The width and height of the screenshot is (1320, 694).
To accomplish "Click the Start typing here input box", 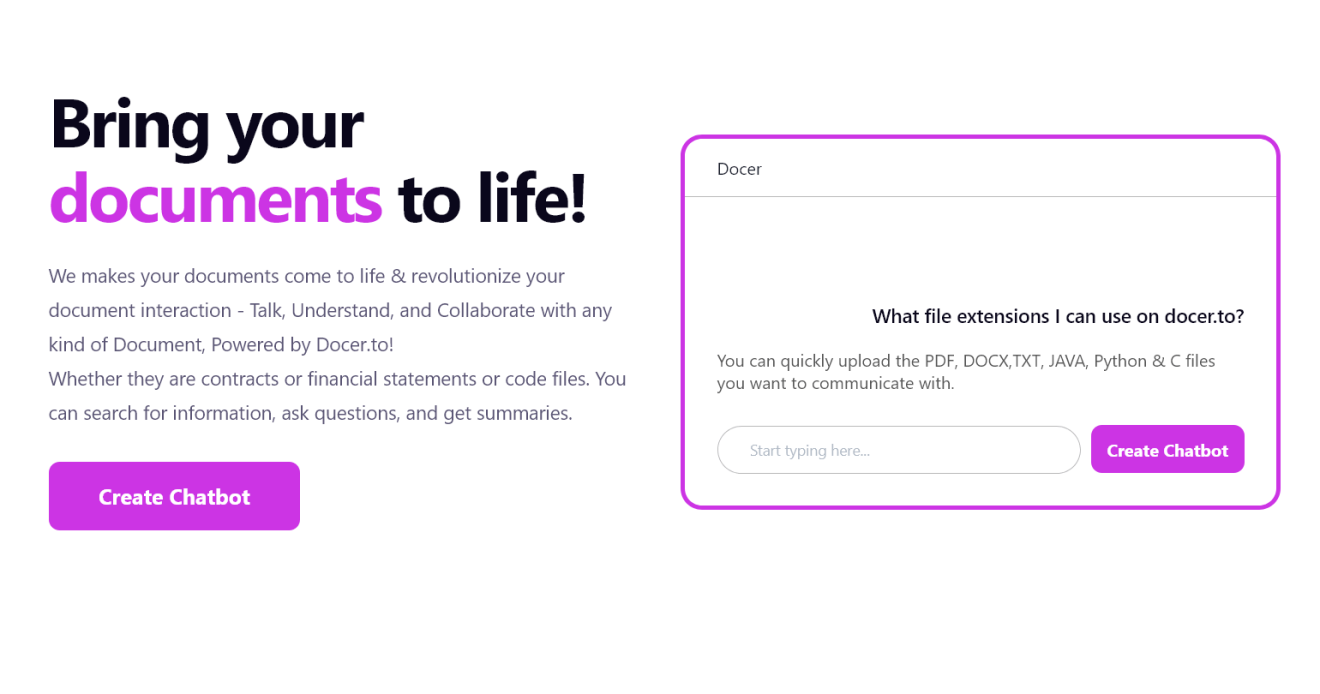I will coord(898,449).
